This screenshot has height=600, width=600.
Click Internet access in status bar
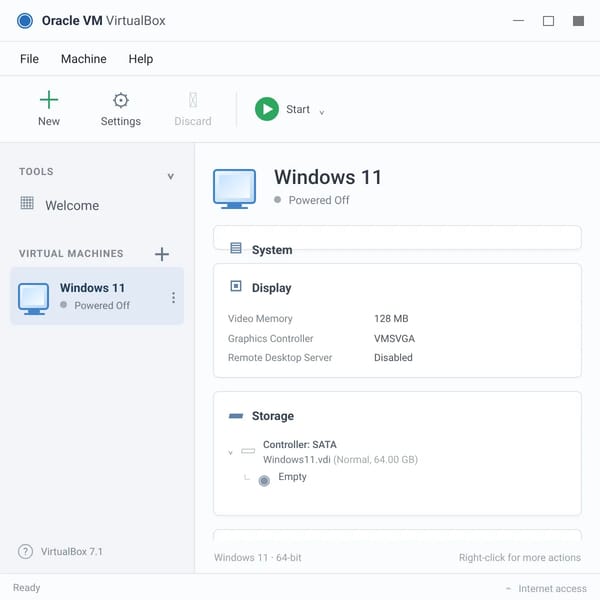[552, 589]
